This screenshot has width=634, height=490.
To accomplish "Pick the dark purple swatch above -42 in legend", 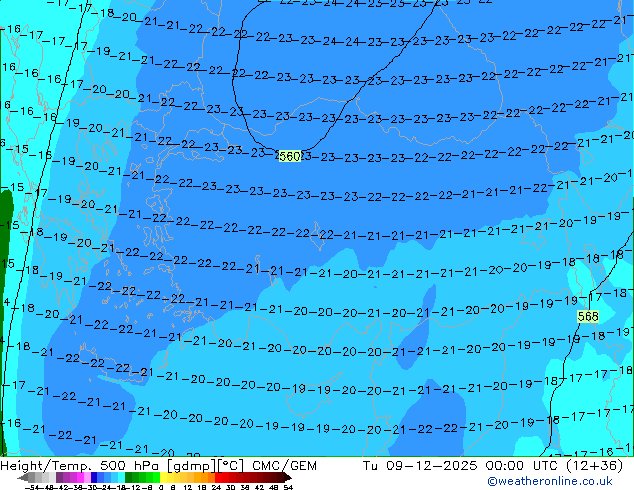I will coord(59,477).
